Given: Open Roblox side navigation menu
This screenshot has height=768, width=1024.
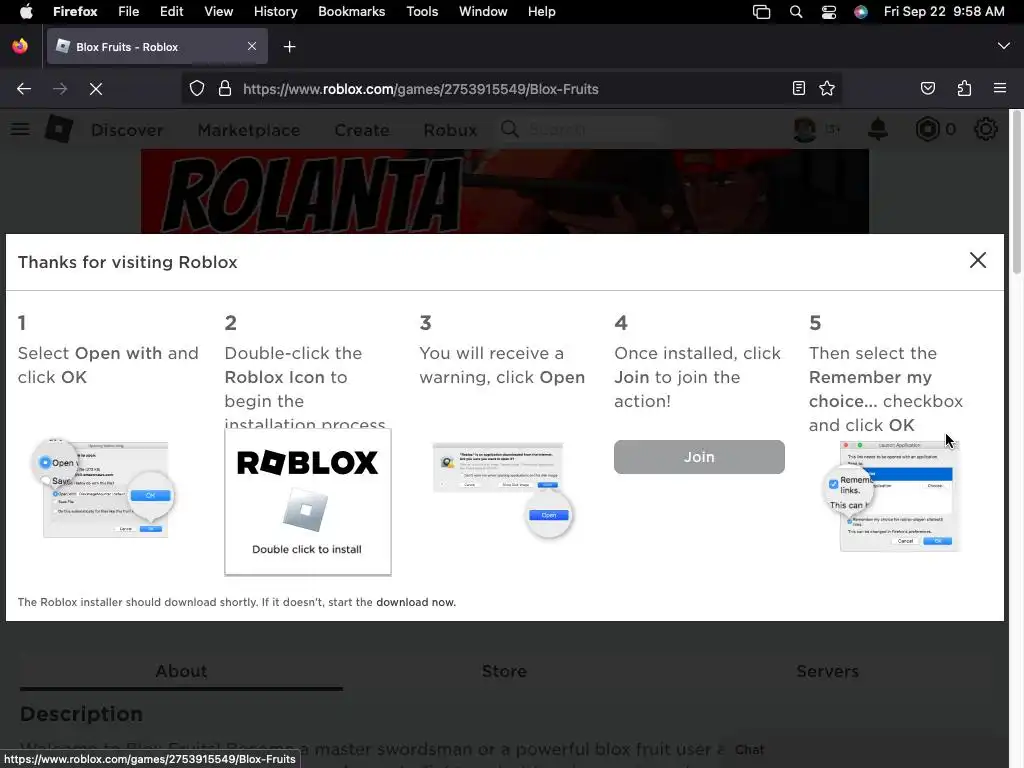Looking at the screenshot, I should coord(20,129).
